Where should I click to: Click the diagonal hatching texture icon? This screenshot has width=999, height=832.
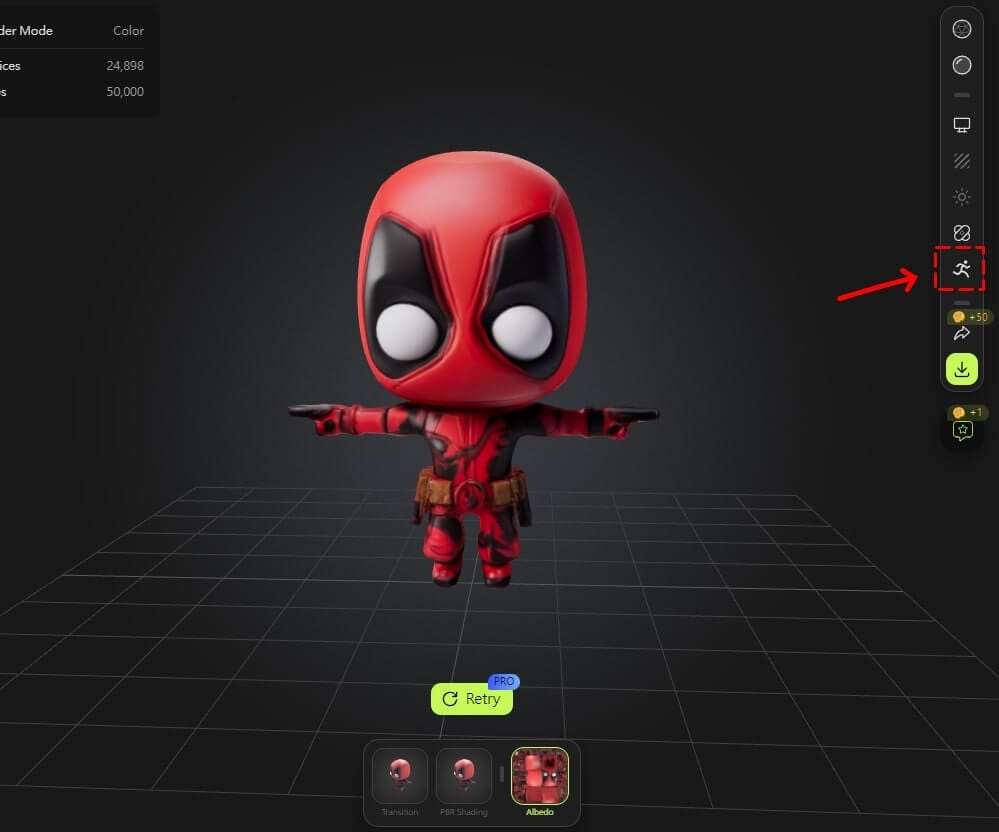coord(961,160)
